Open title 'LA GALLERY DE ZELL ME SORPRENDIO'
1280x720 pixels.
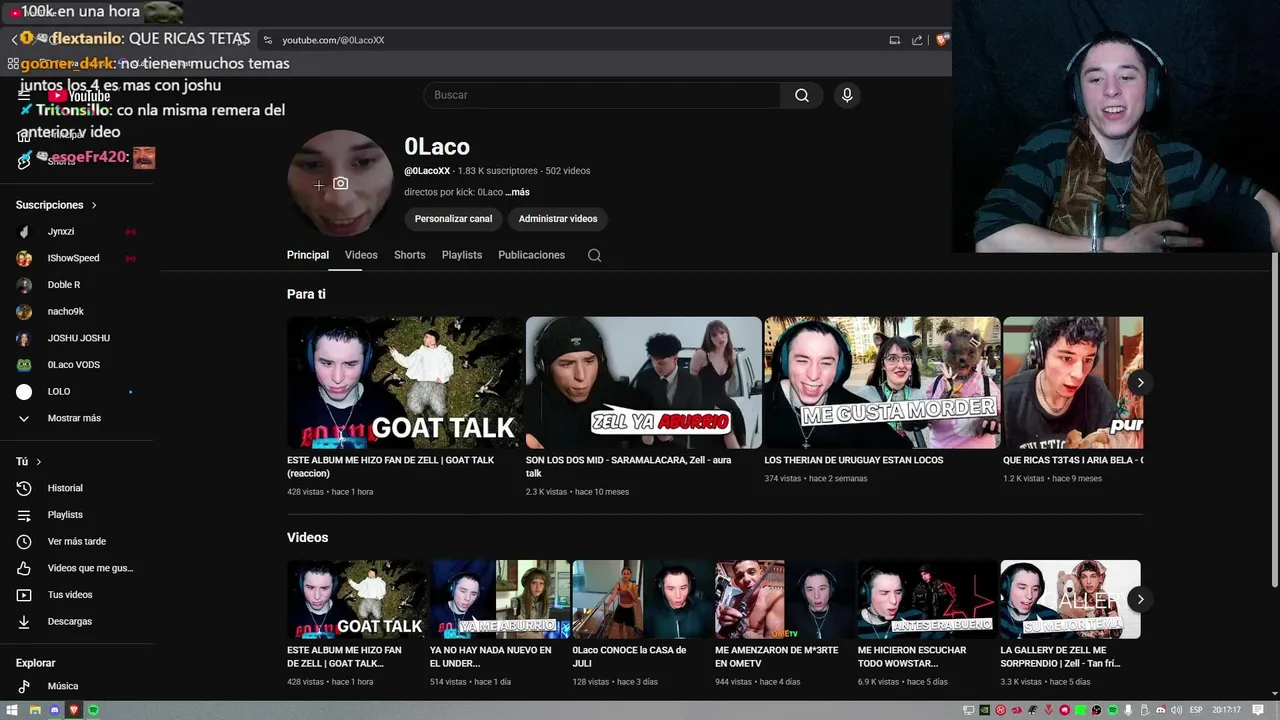pyautogui.click(x=1060, y=656)
